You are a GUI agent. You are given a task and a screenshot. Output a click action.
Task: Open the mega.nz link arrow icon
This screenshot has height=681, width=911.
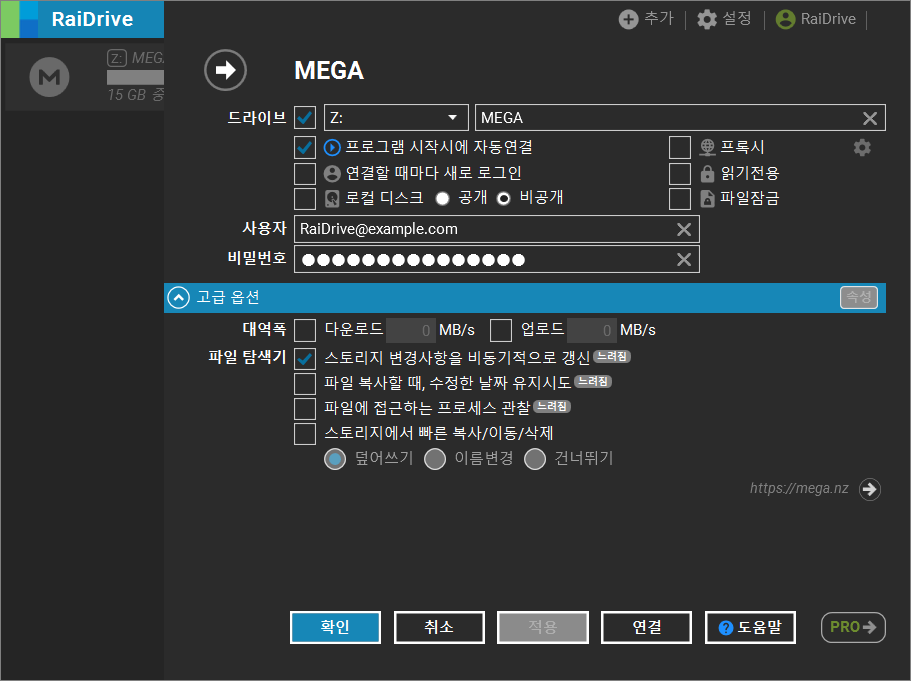click(870, 489)
